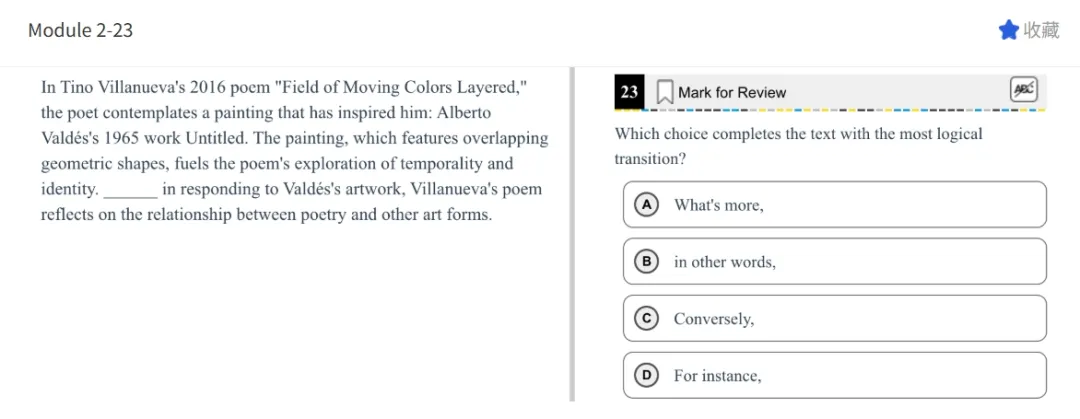
Task: Click the 收藏 label beside the star
Action: pyautogui.click(x=1041, y=30)
